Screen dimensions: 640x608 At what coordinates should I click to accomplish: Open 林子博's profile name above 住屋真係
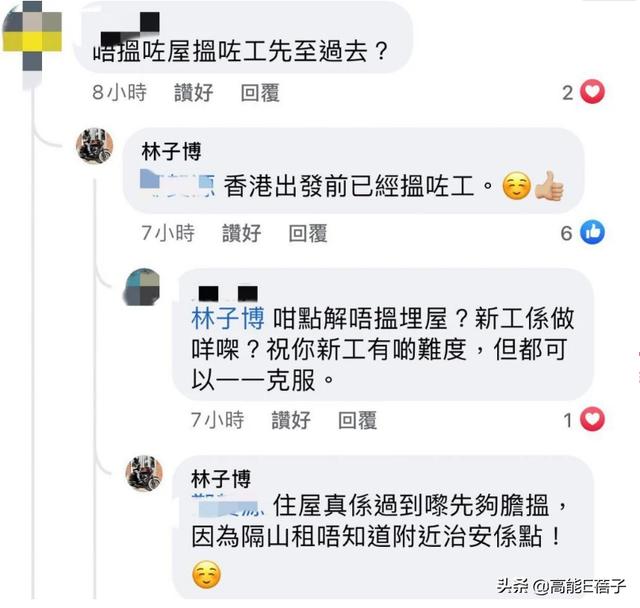pos(221,479)
